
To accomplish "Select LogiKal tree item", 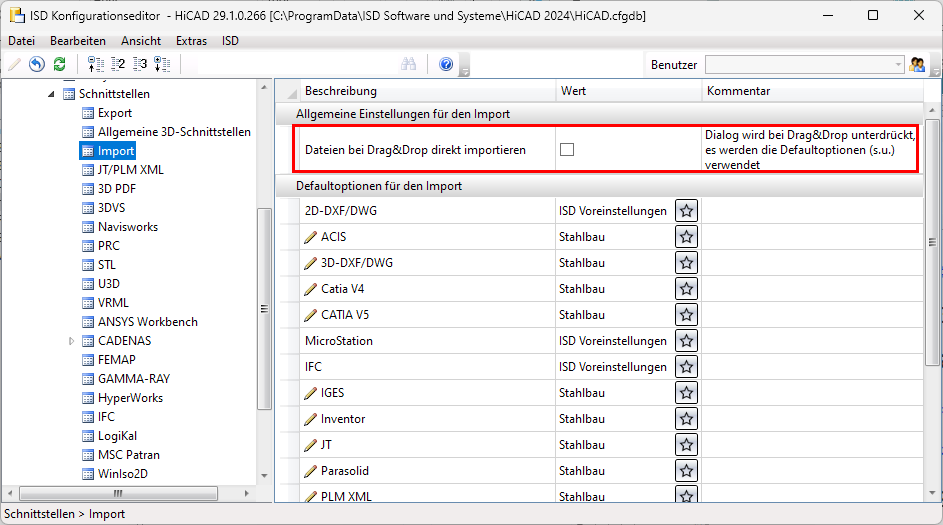I will (x=117, y=436).
